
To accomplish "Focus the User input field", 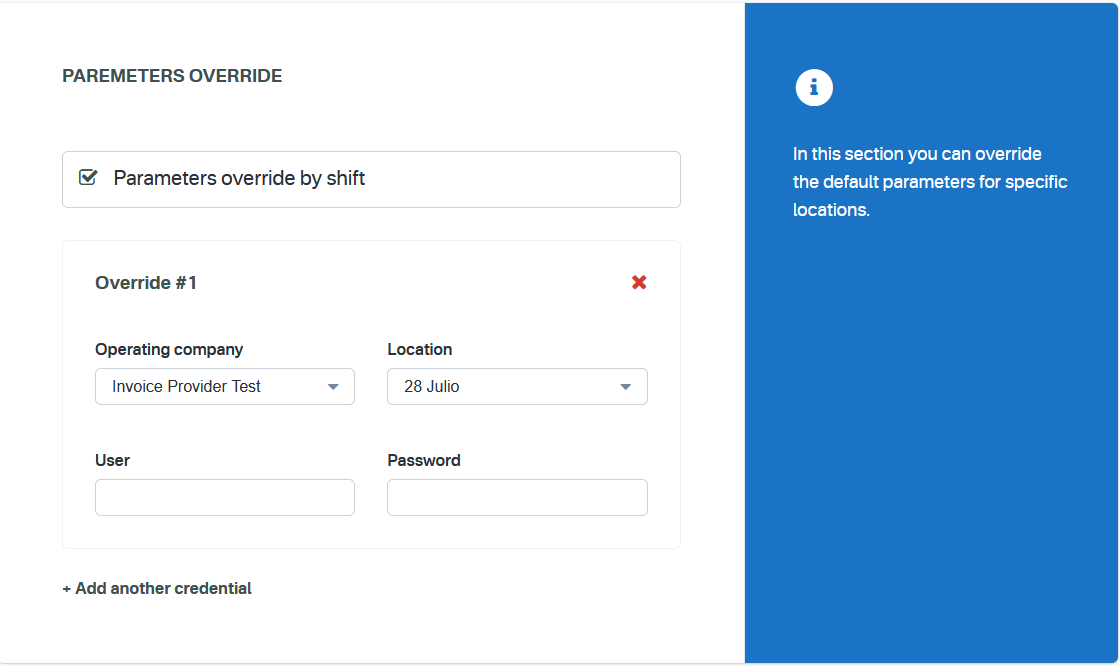I will 225,497.
